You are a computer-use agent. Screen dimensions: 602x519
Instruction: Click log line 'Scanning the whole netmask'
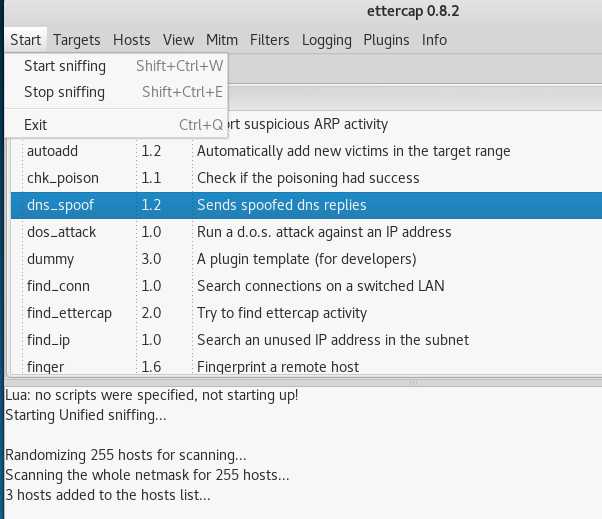[147, 475]
